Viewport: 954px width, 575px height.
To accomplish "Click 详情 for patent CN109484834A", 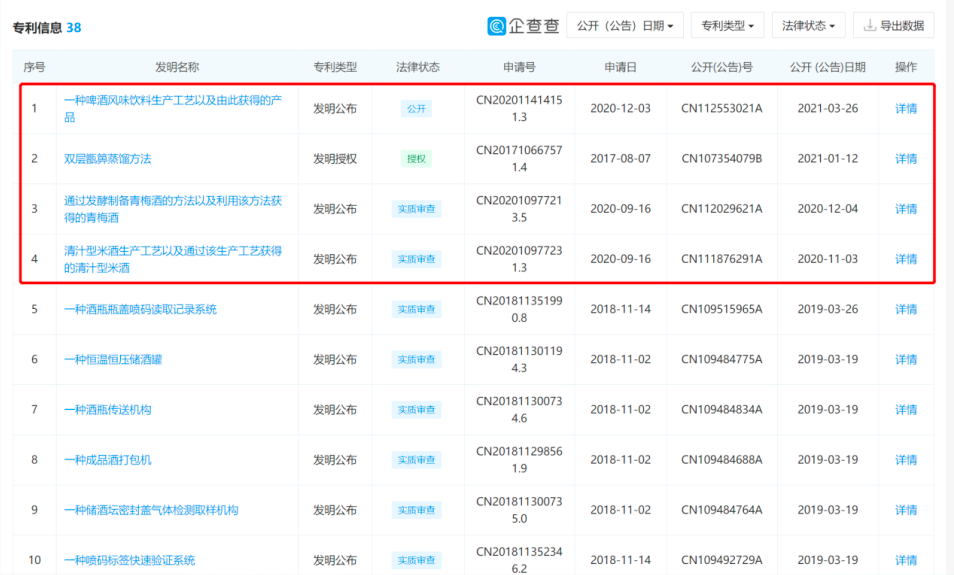I will click(x=906, y=409).
